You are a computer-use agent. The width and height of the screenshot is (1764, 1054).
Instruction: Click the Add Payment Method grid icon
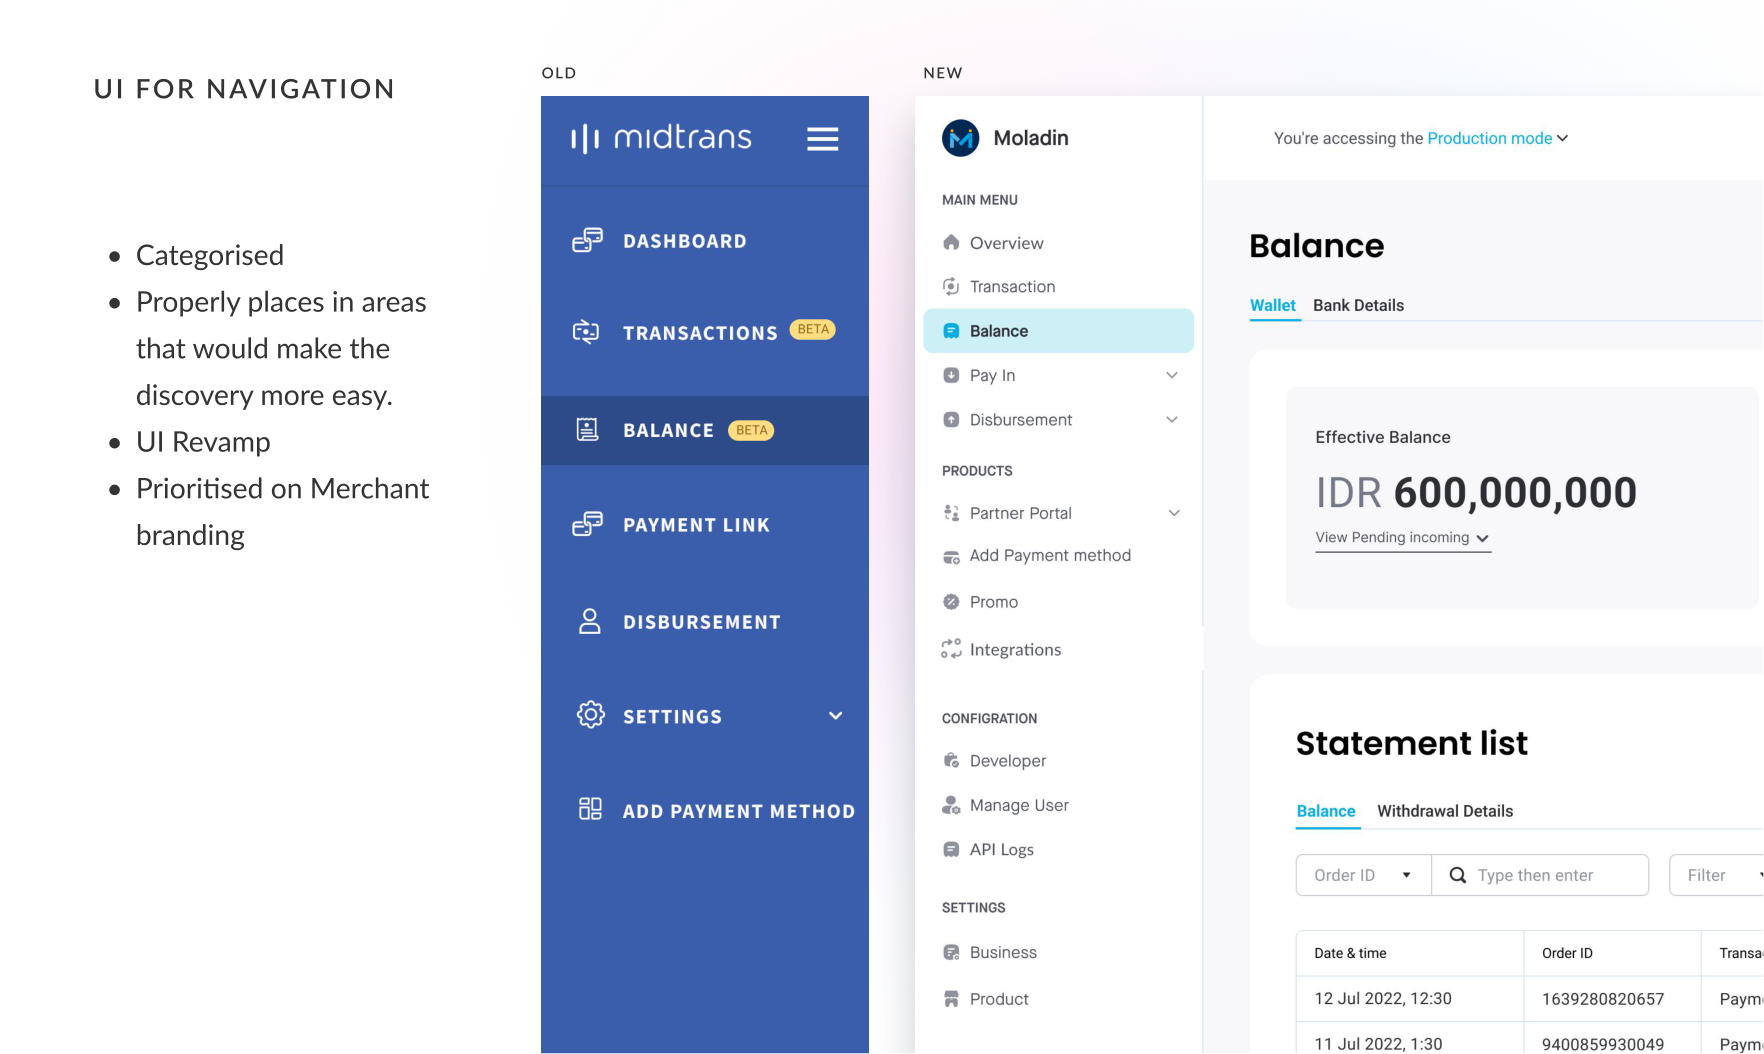[590, 809]
